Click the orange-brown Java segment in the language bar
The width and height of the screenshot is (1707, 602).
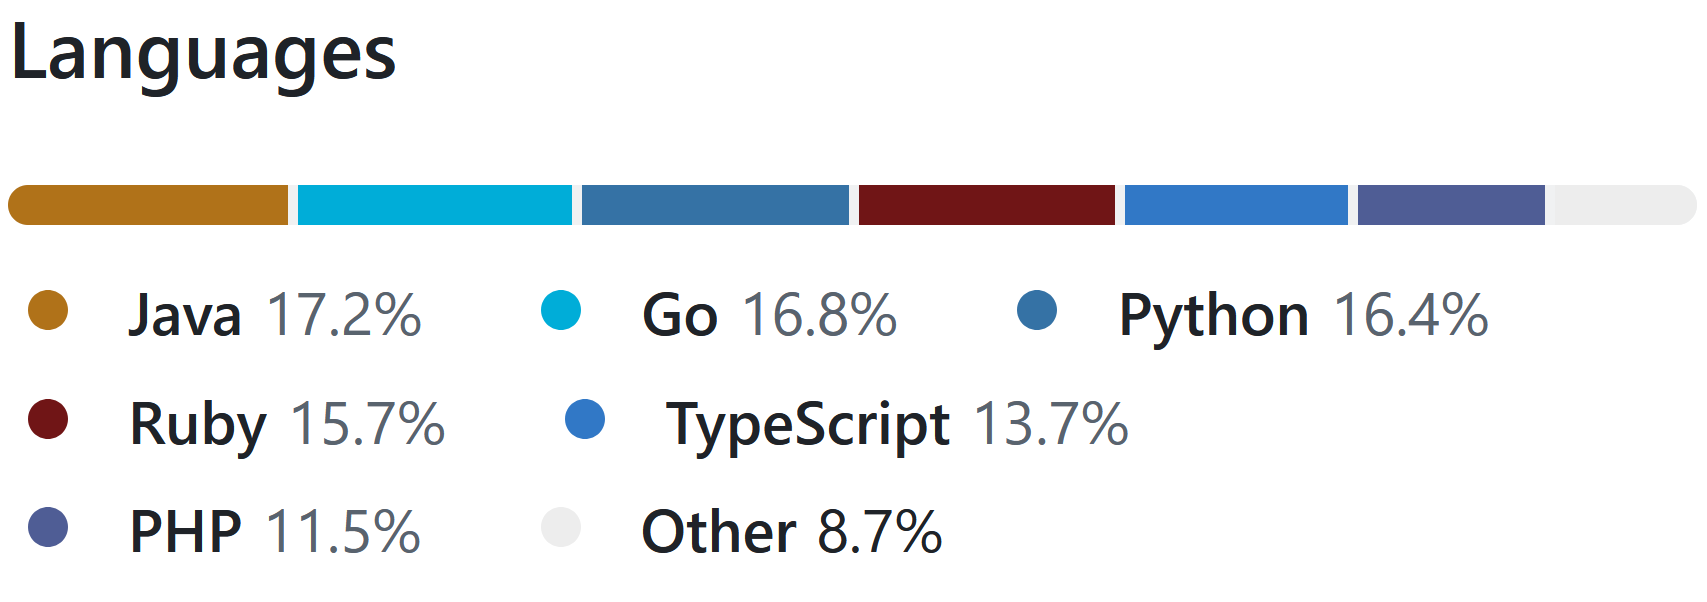pos(150,205)
